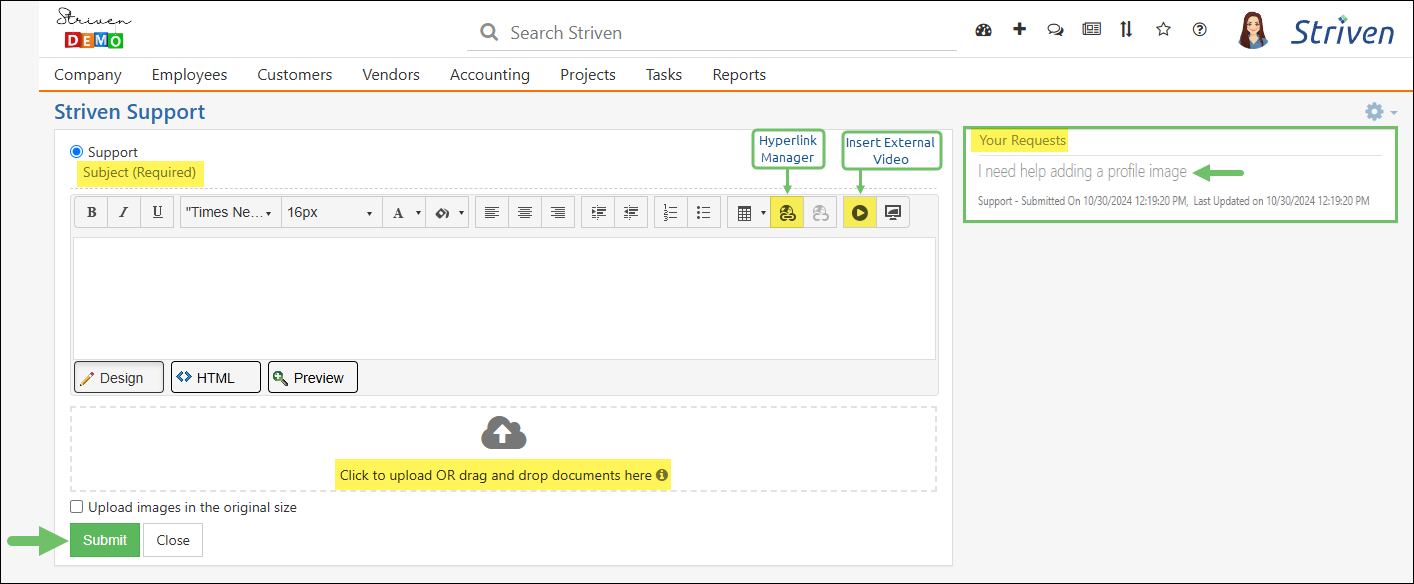Viewport: 1414px width, 584px height.
Task: Click the Insert Table icon
Action: [x=743, y=213]
